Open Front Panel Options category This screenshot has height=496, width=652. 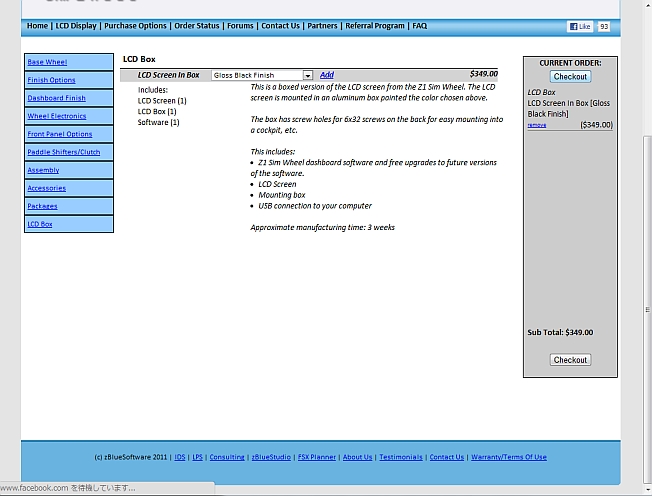pyautogui.click(x=59, y=134)
